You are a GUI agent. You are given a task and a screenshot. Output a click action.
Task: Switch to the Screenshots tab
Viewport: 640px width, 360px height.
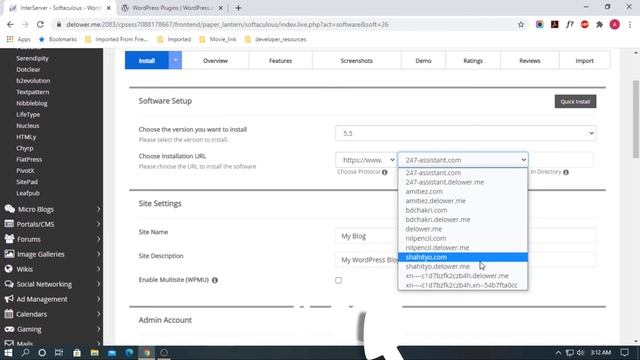coord(357,60)
